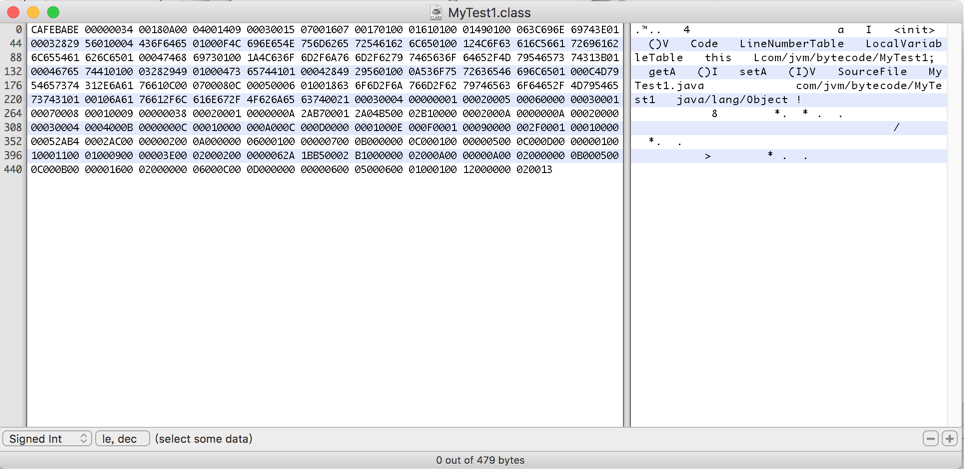This screenshot has width=964, height=469.
Task: Click line offset 176 in the gutter
Action: [14, 85]
